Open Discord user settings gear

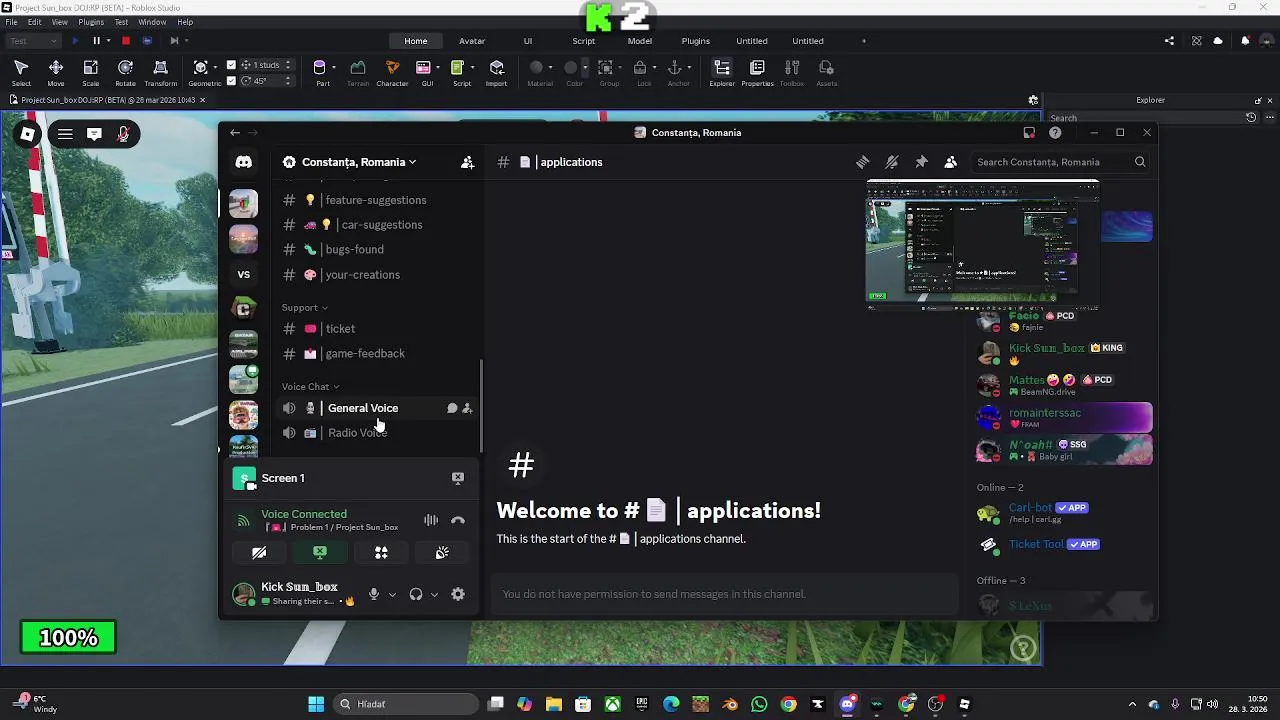click(x=458, y=594)
